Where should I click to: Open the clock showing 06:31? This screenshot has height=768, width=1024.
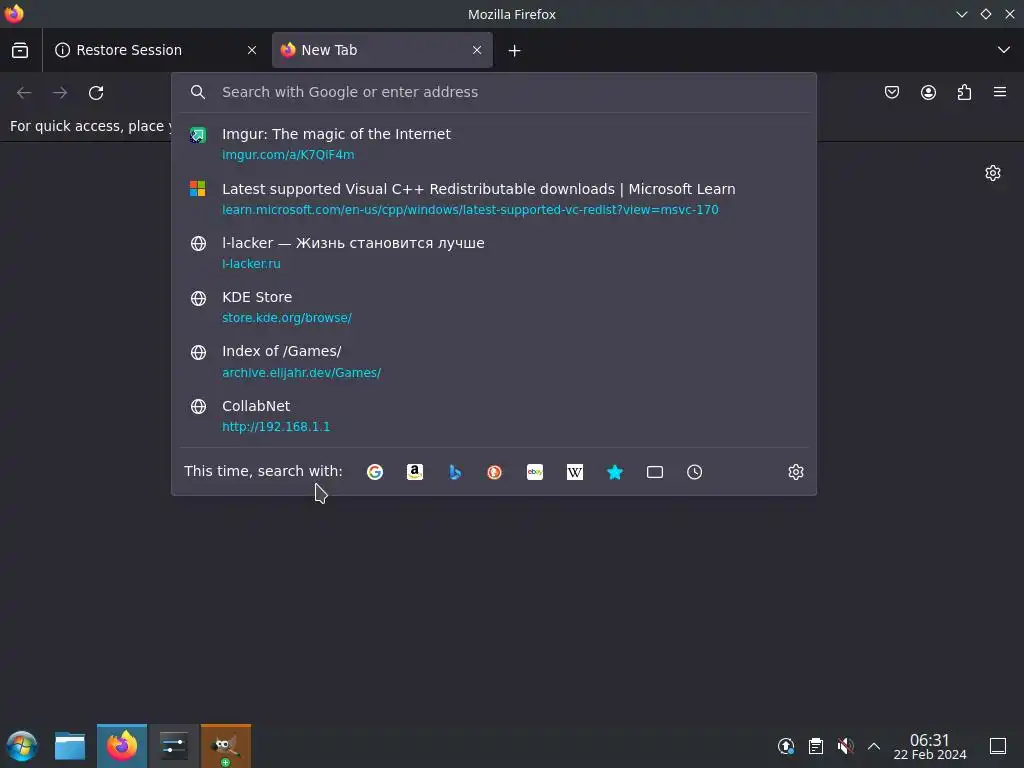(x=929, y=746)
